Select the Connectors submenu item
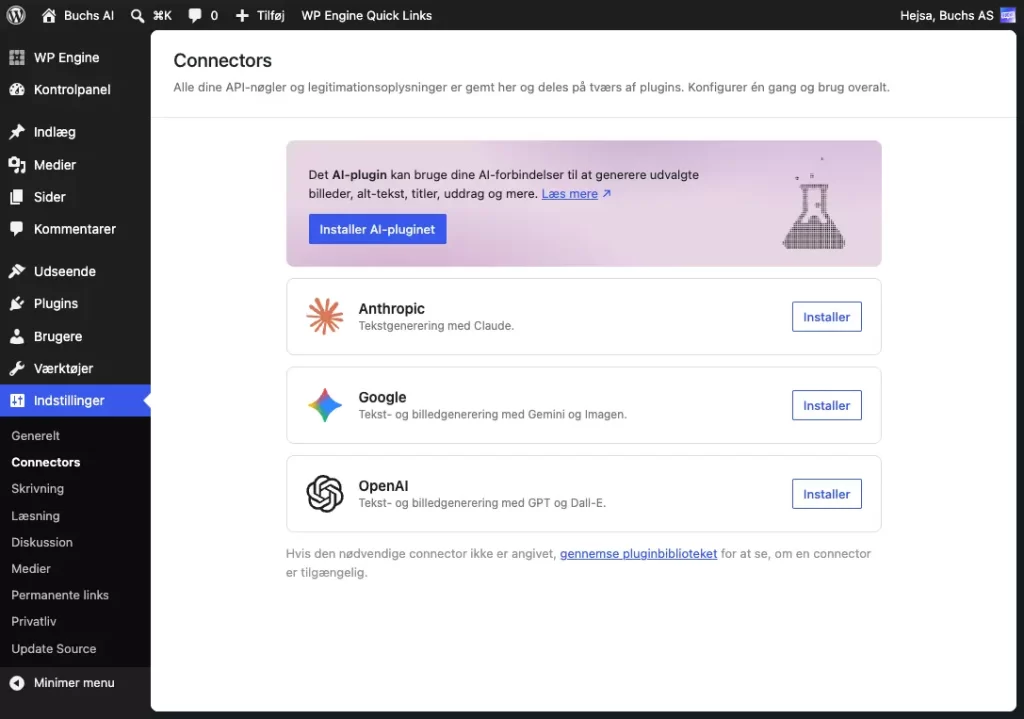The width and height of the screenshot is (1024, 719). (46, 462)
